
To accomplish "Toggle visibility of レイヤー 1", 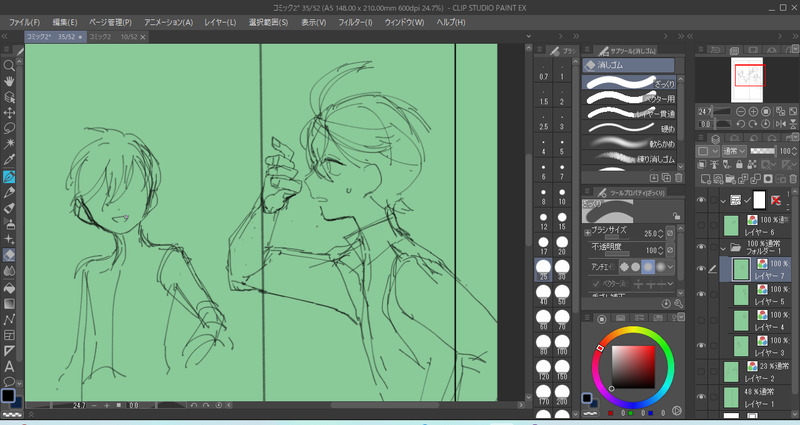I will [x=701, y=396].
